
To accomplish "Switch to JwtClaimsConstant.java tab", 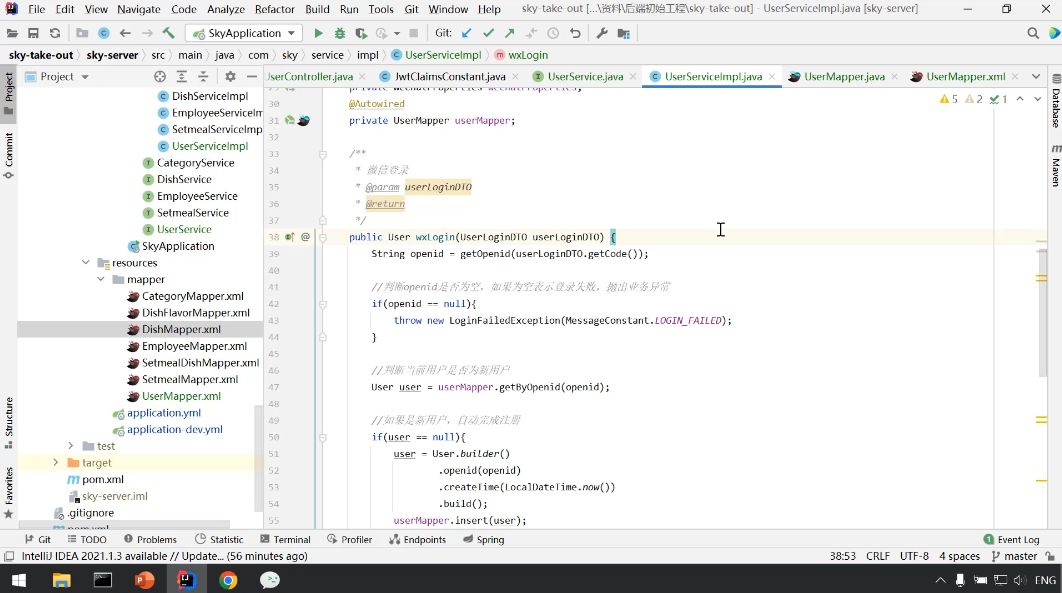I will click(x=450, y=76).
